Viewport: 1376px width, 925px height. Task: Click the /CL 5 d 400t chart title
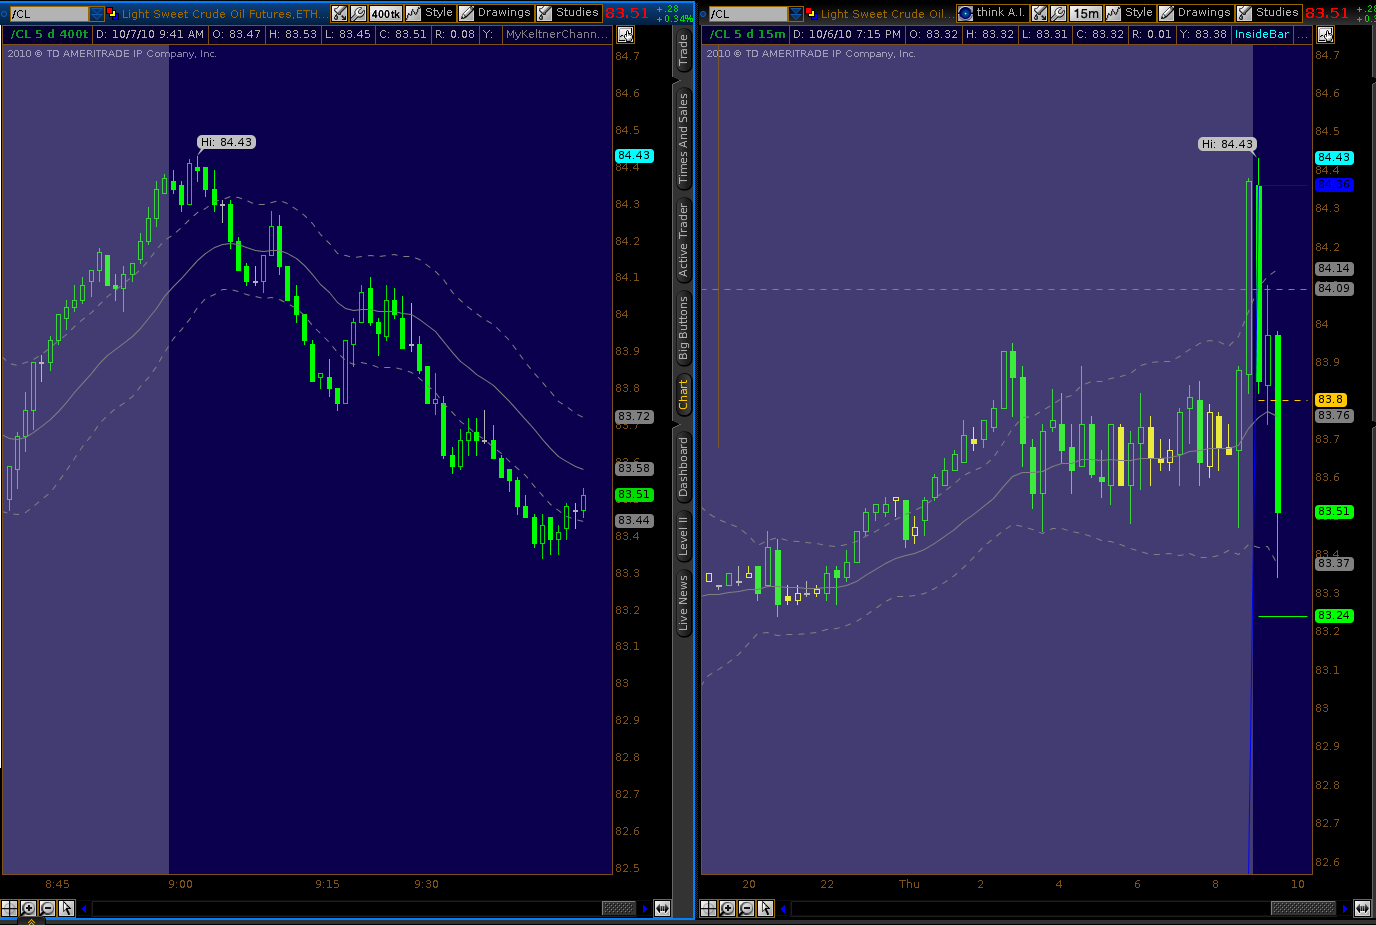click(x=49, y=34)
